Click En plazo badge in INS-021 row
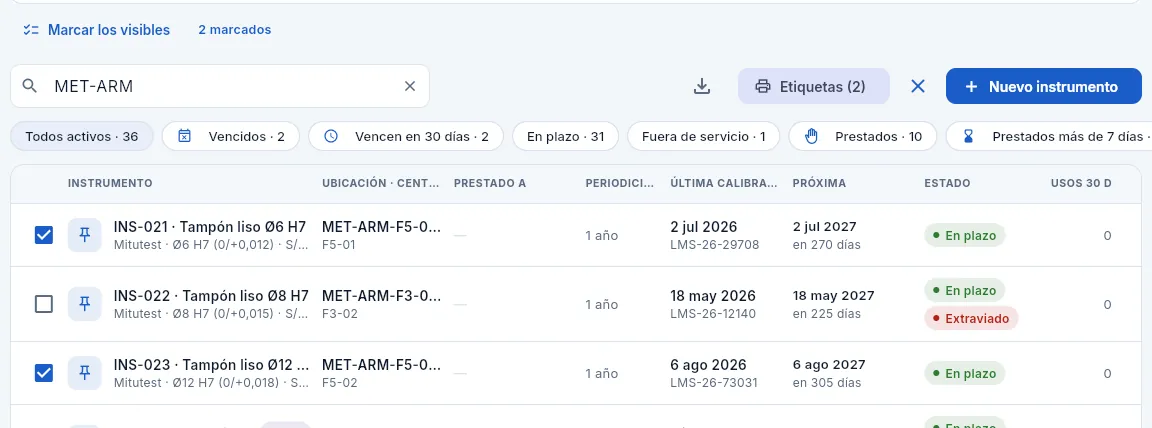 click(964, 236)
